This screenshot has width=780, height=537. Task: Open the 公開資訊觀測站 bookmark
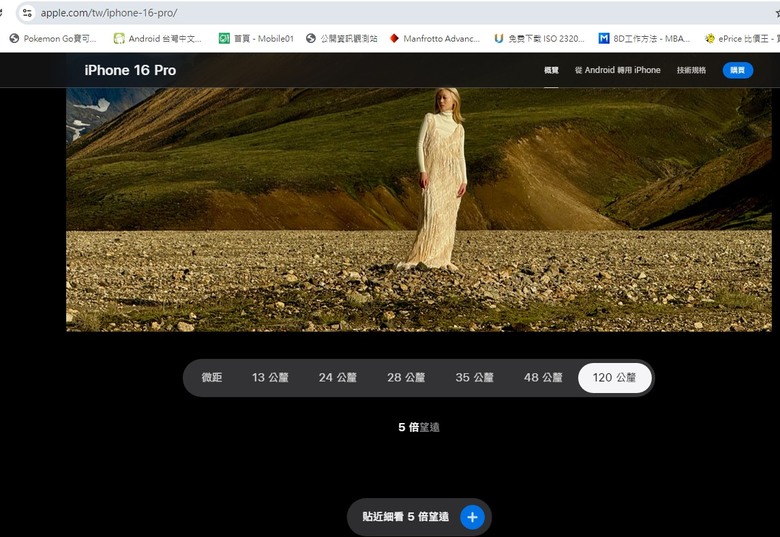tap(342, 38)
